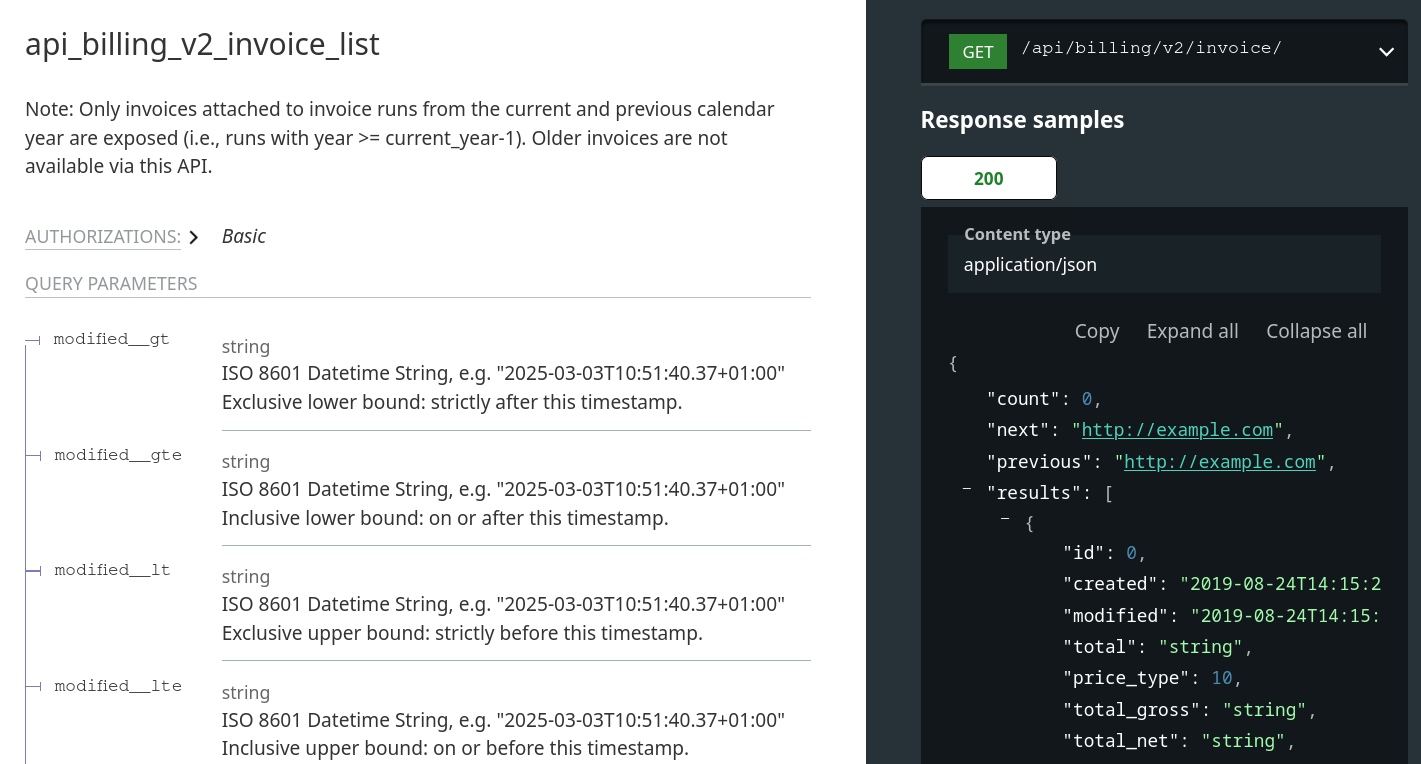This screenshot has height=764, width=1421.
Task: Select the 200 response tab
Action: [x=988, y=179]
